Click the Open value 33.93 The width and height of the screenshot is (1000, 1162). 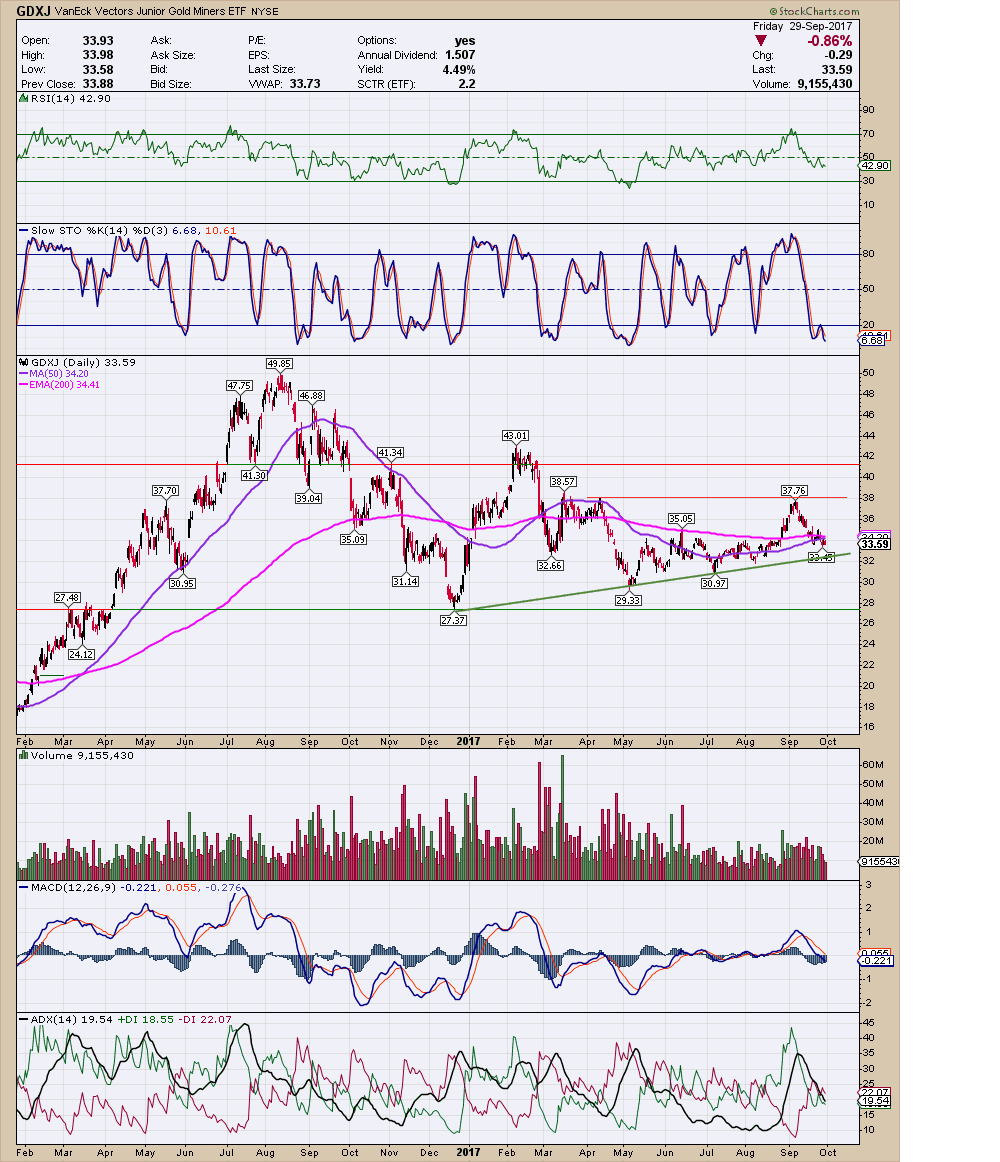click(98, 41)
